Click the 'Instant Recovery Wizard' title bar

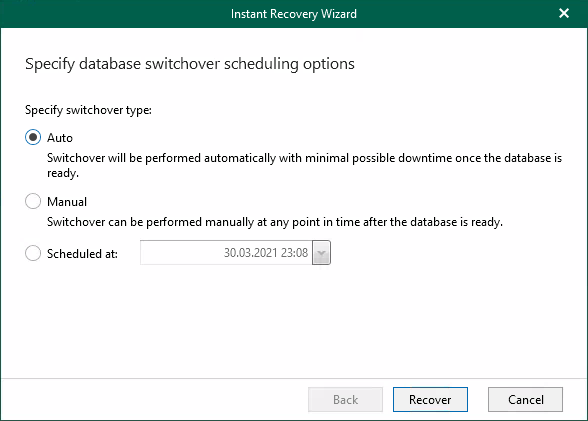294,14
